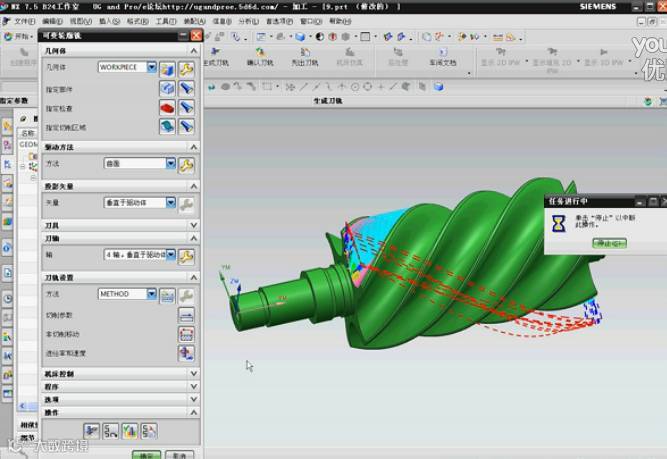Image resolution: width=667 pixels, height=459 pixels.
Task: Open the 格式(R) menu
Action: [x=137, y=21]
